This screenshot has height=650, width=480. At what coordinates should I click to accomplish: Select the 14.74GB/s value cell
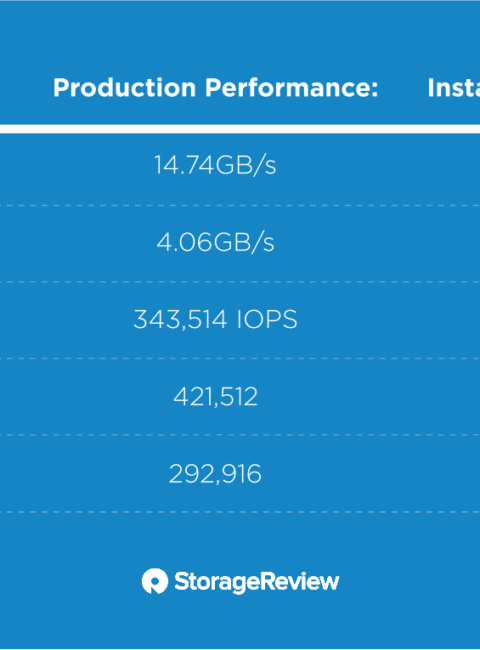(x=215, y=165)
